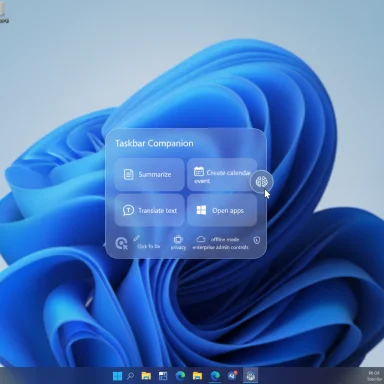Open the system tray clock
384x384 pixels.
374,376
